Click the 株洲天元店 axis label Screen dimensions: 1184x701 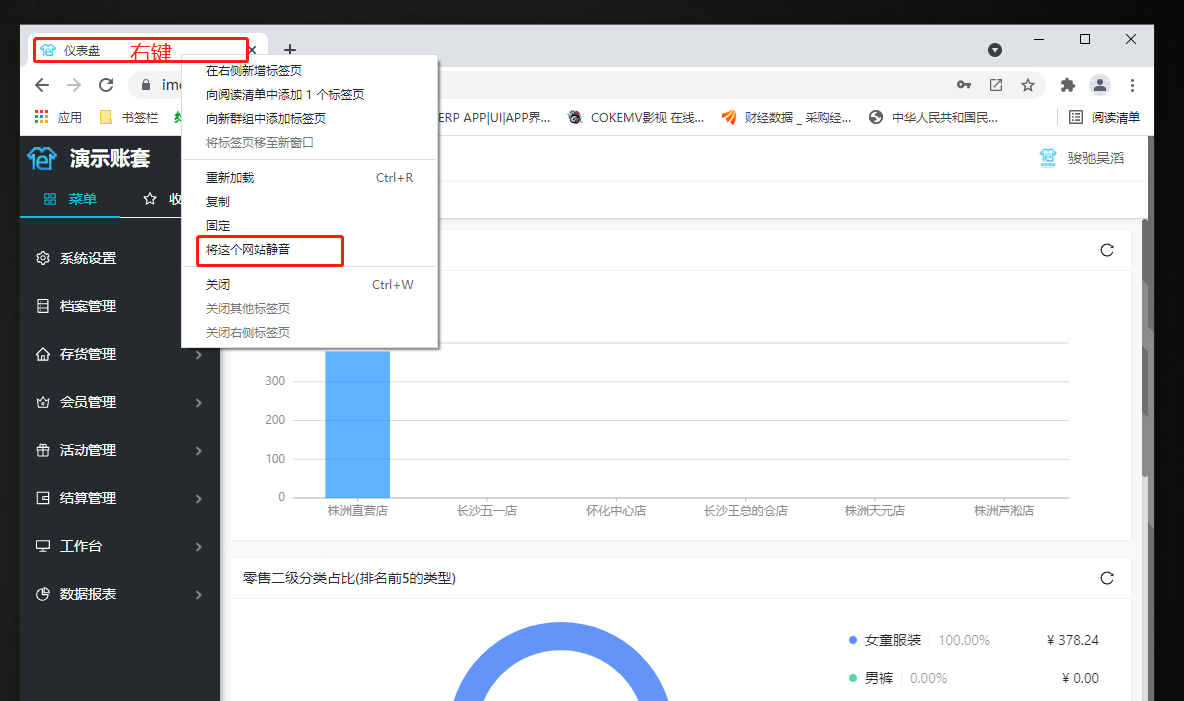[874, 511]
